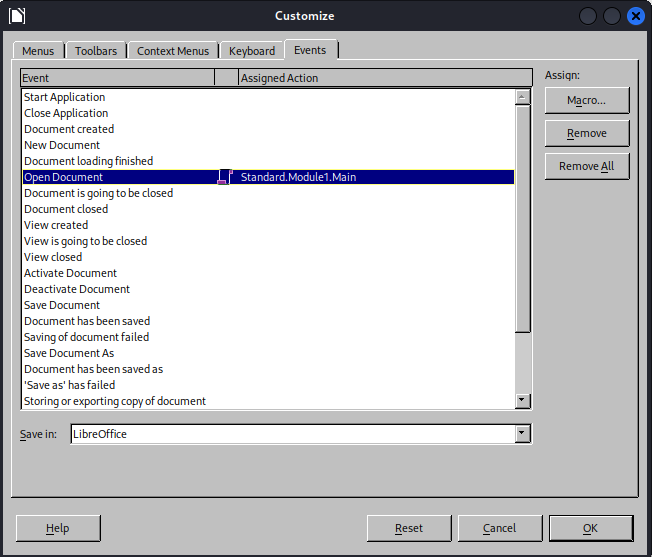Open Help for the Customize dialog
This screenshot has height=557, width=652.
pyautogui.click(x=58, y=528)
